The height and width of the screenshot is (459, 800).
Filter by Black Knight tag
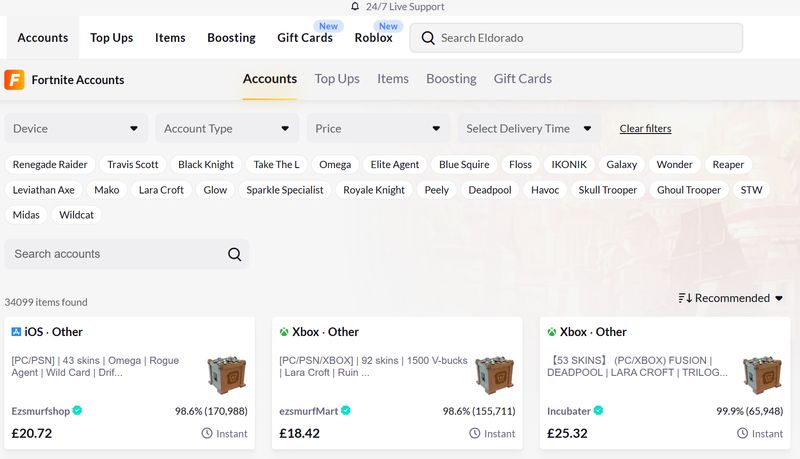[x=206, y=164]
